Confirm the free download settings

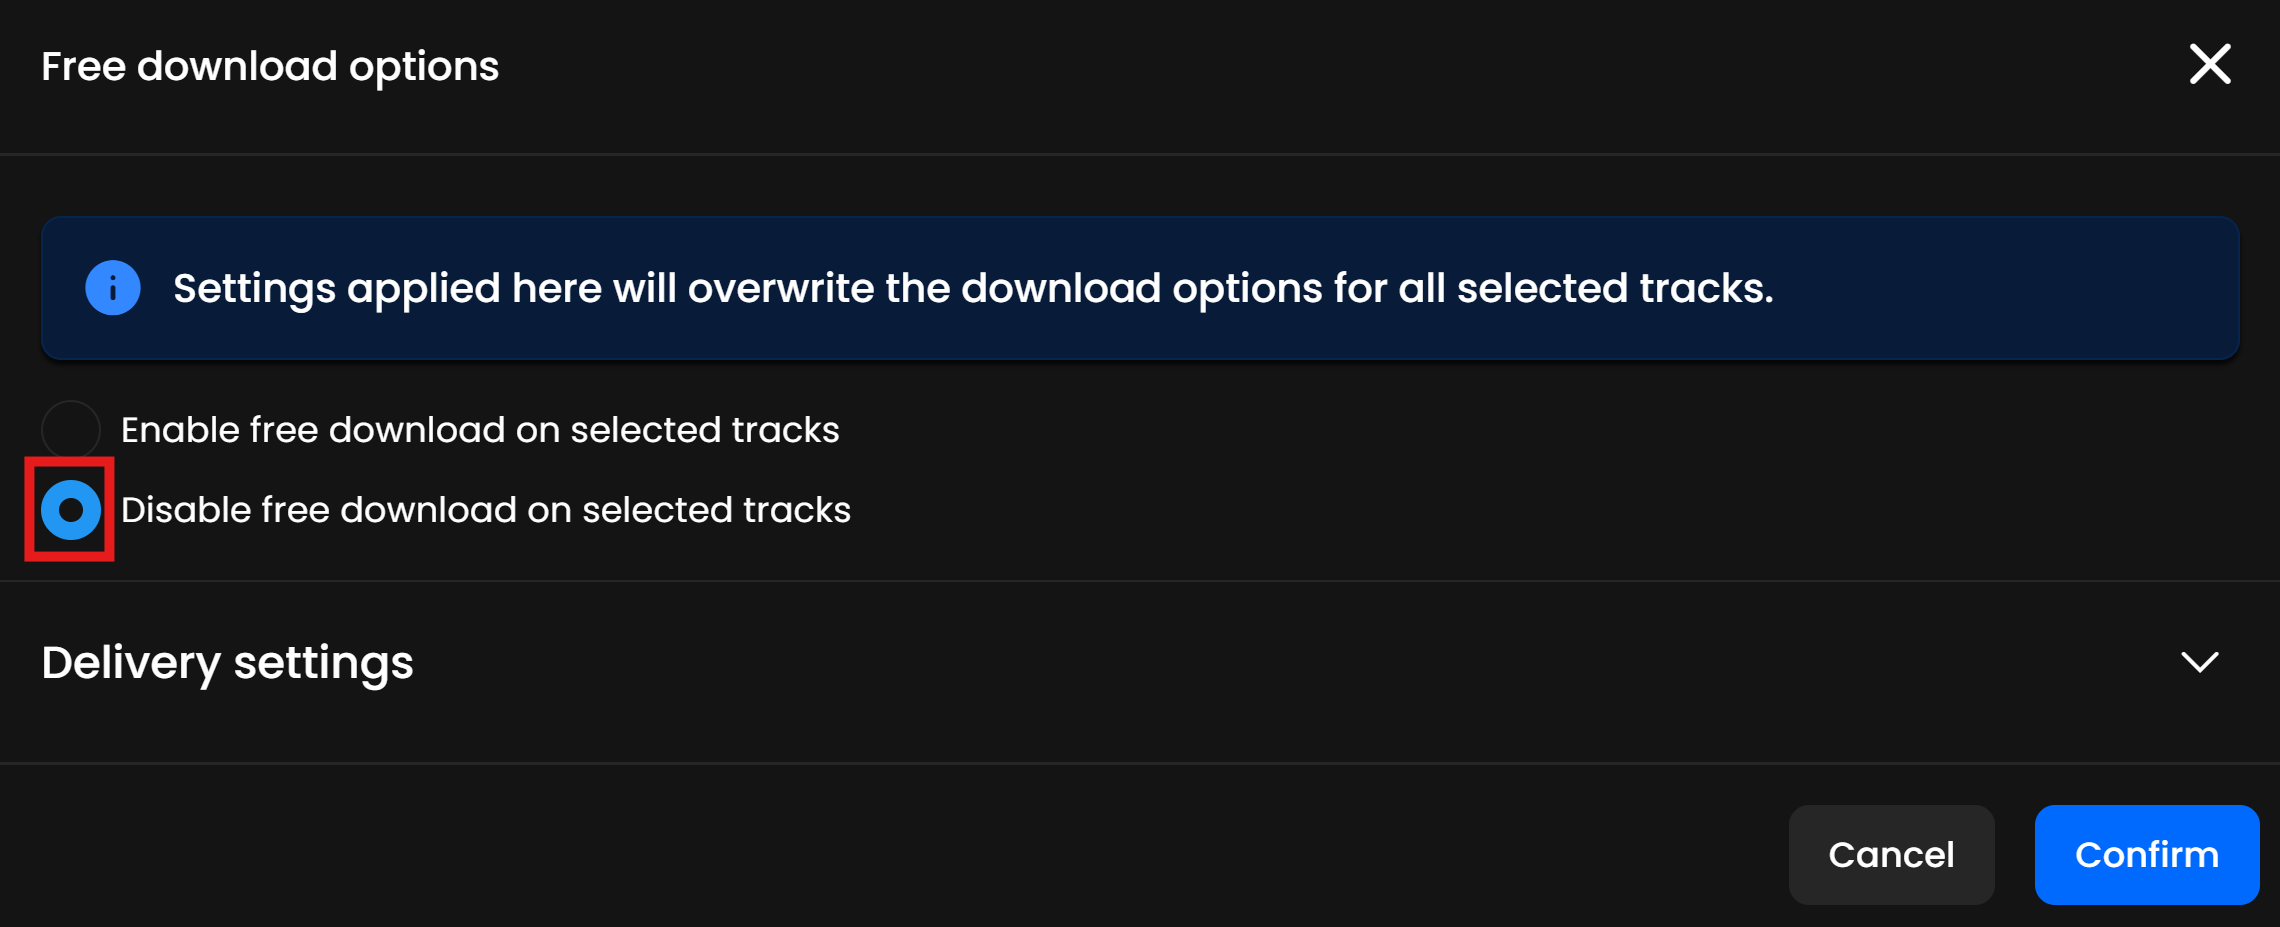pyautogui.click(x=2146, y=855)
